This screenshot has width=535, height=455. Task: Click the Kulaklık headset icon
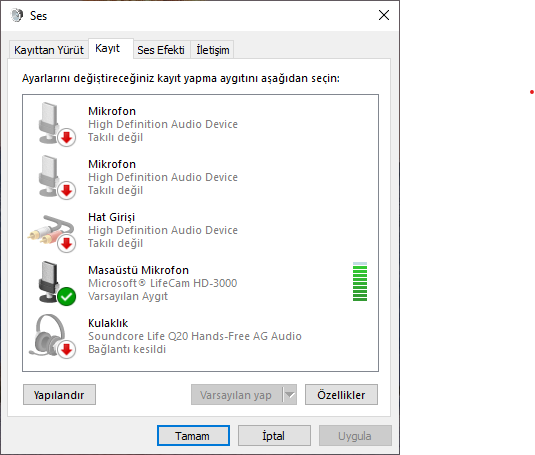tap(52, 336)
